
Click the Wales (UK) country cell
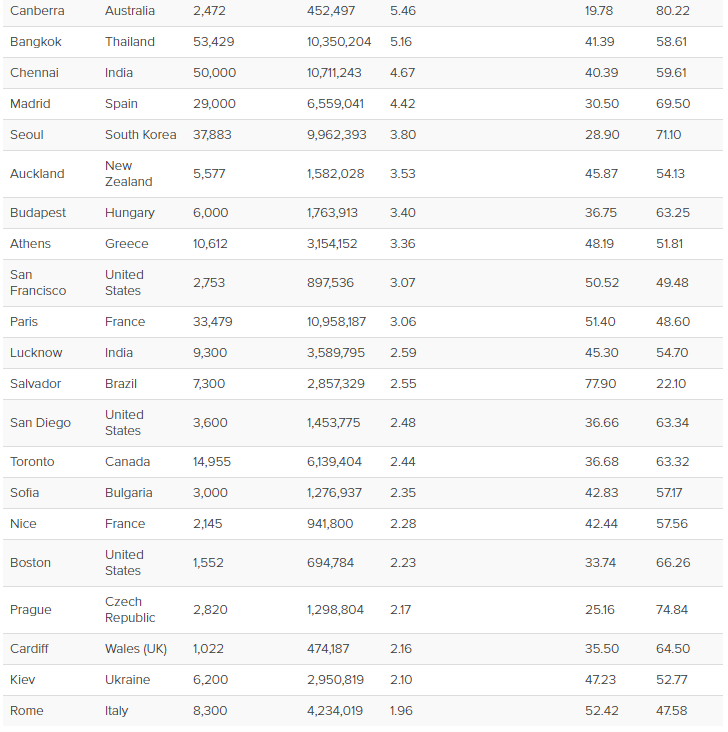[135, 648]
